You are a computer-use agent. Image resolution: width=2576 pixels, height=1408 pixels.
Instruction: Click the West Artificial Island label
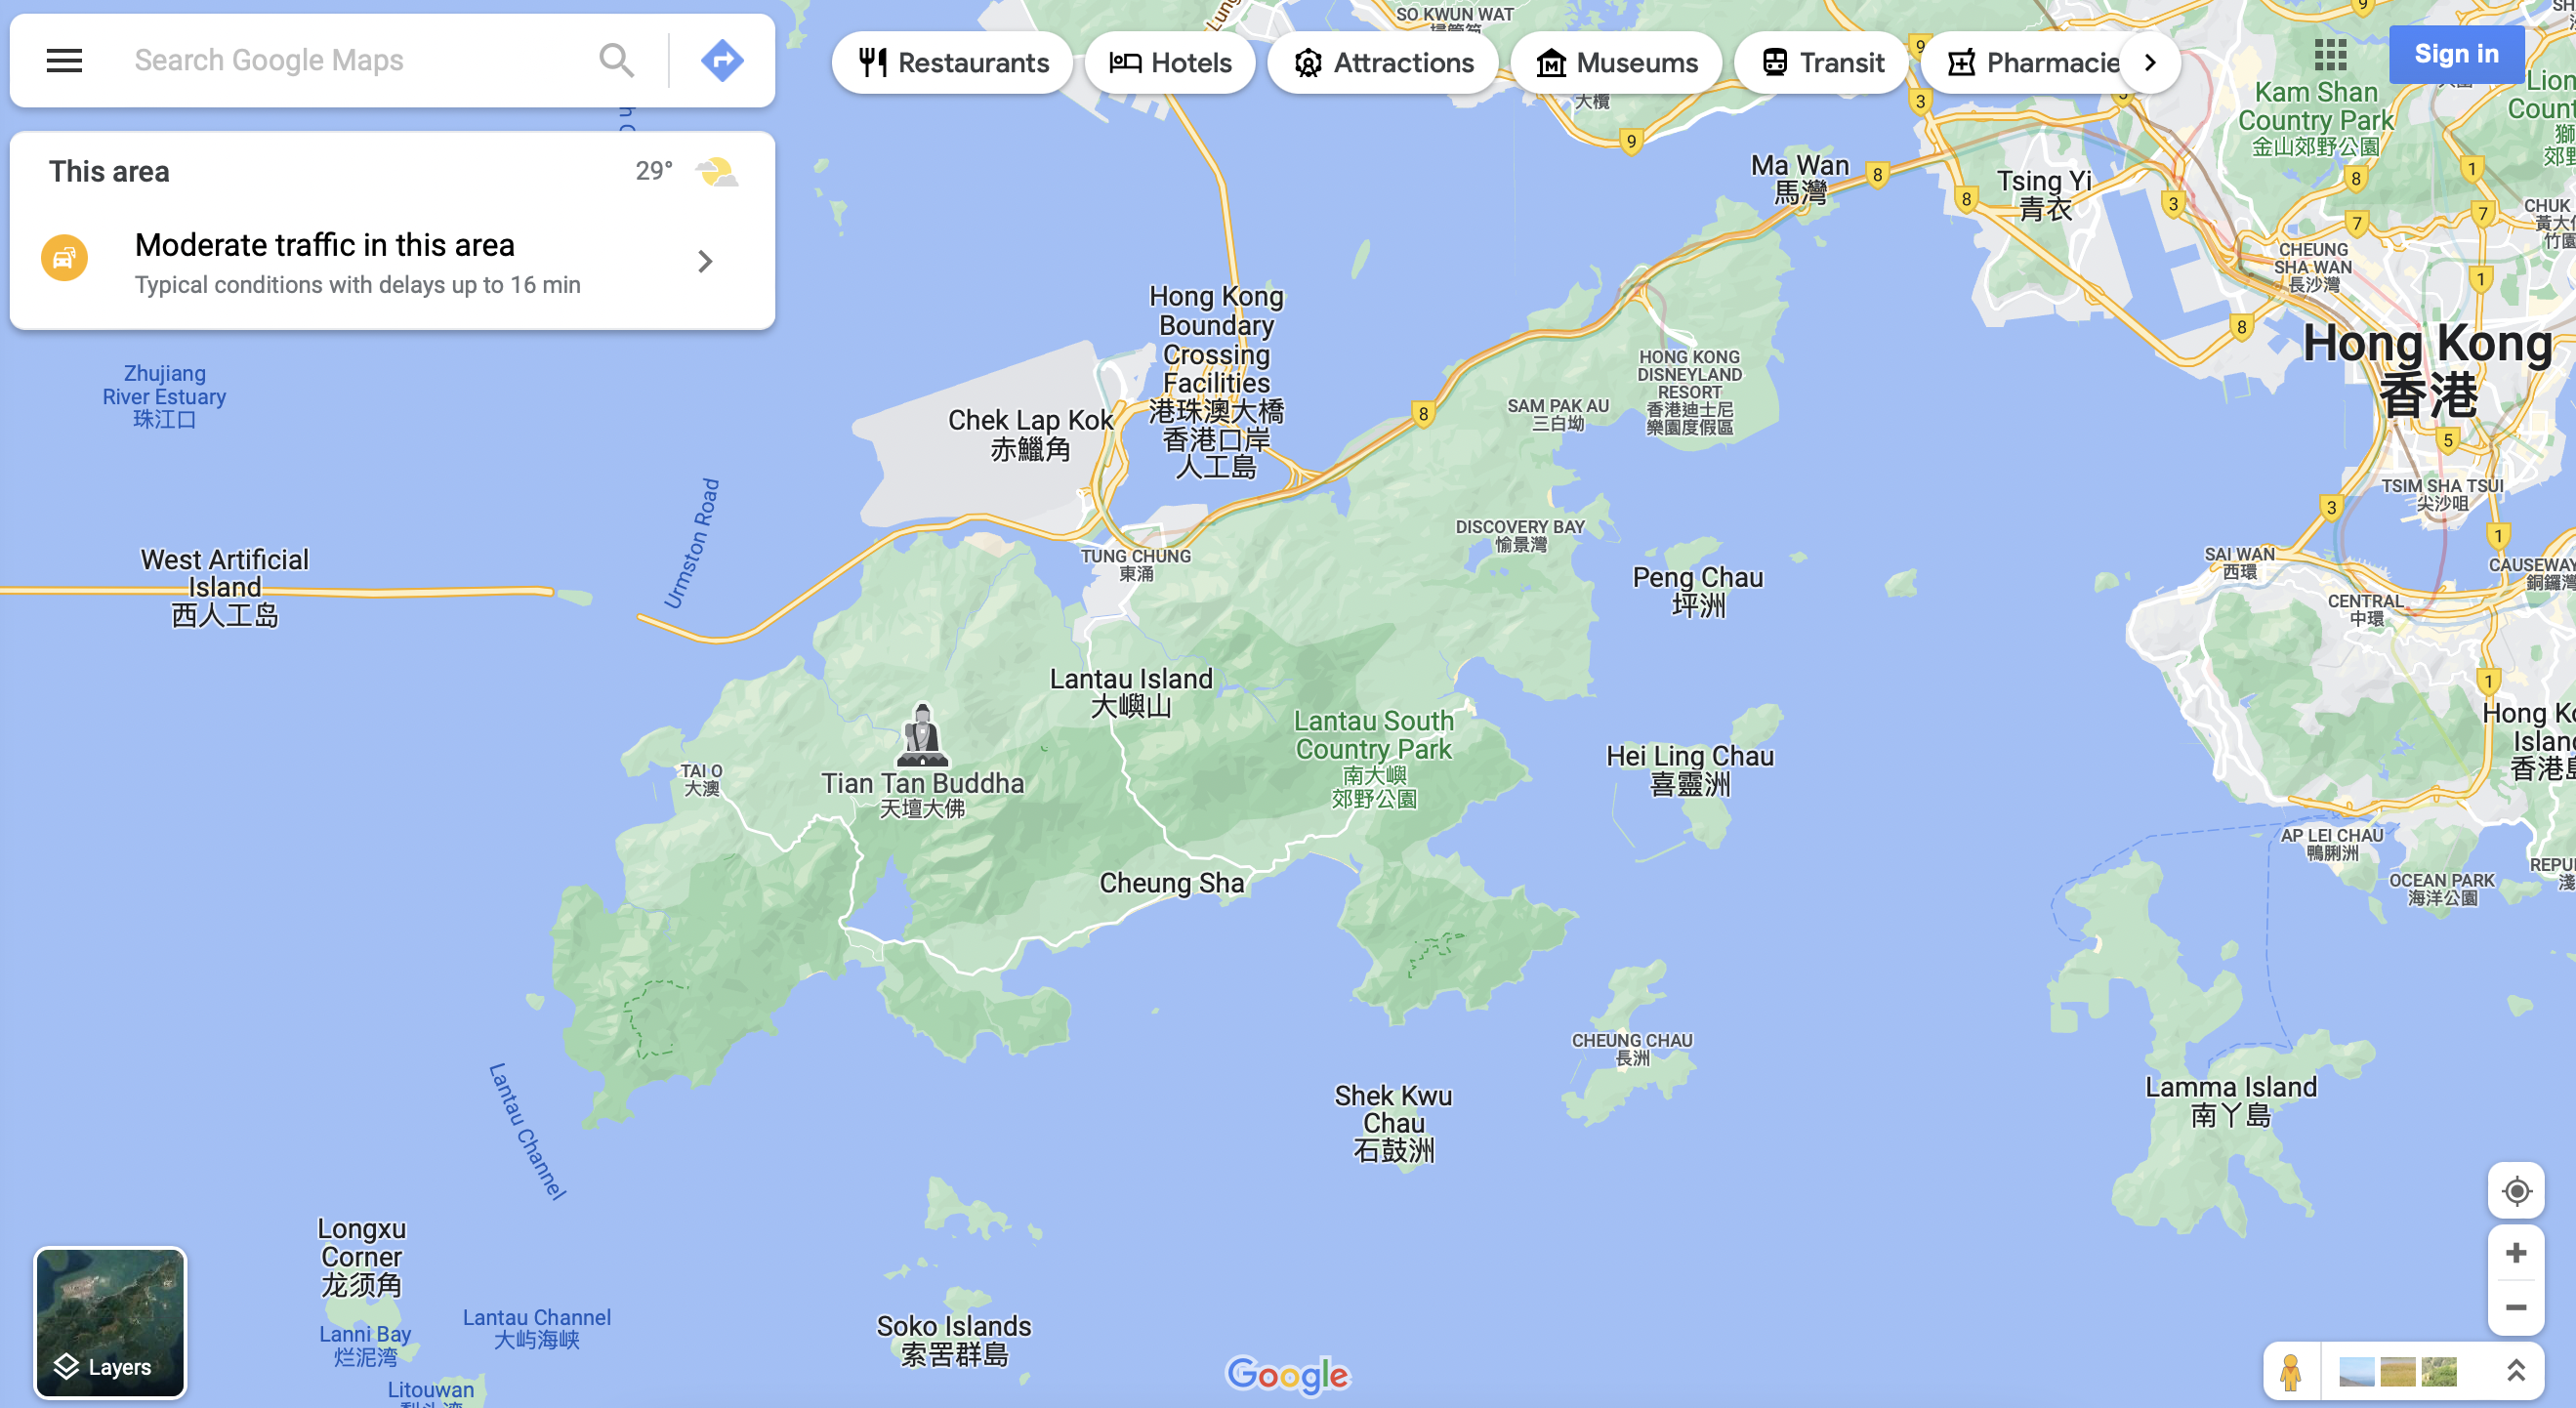(225, 587)
